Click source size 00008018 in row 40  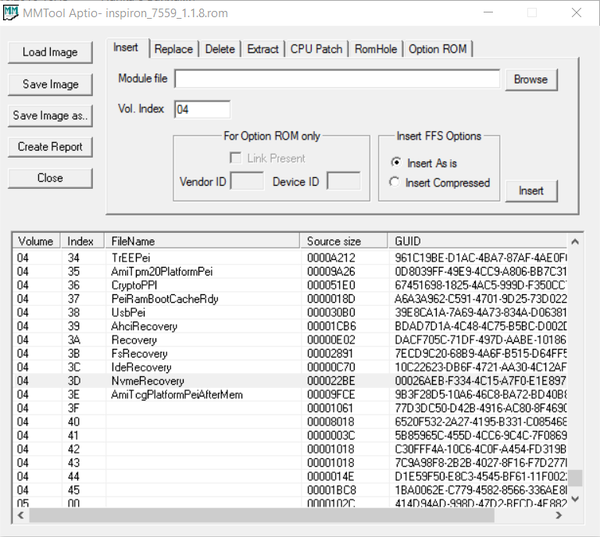click(x=331, y=422)
